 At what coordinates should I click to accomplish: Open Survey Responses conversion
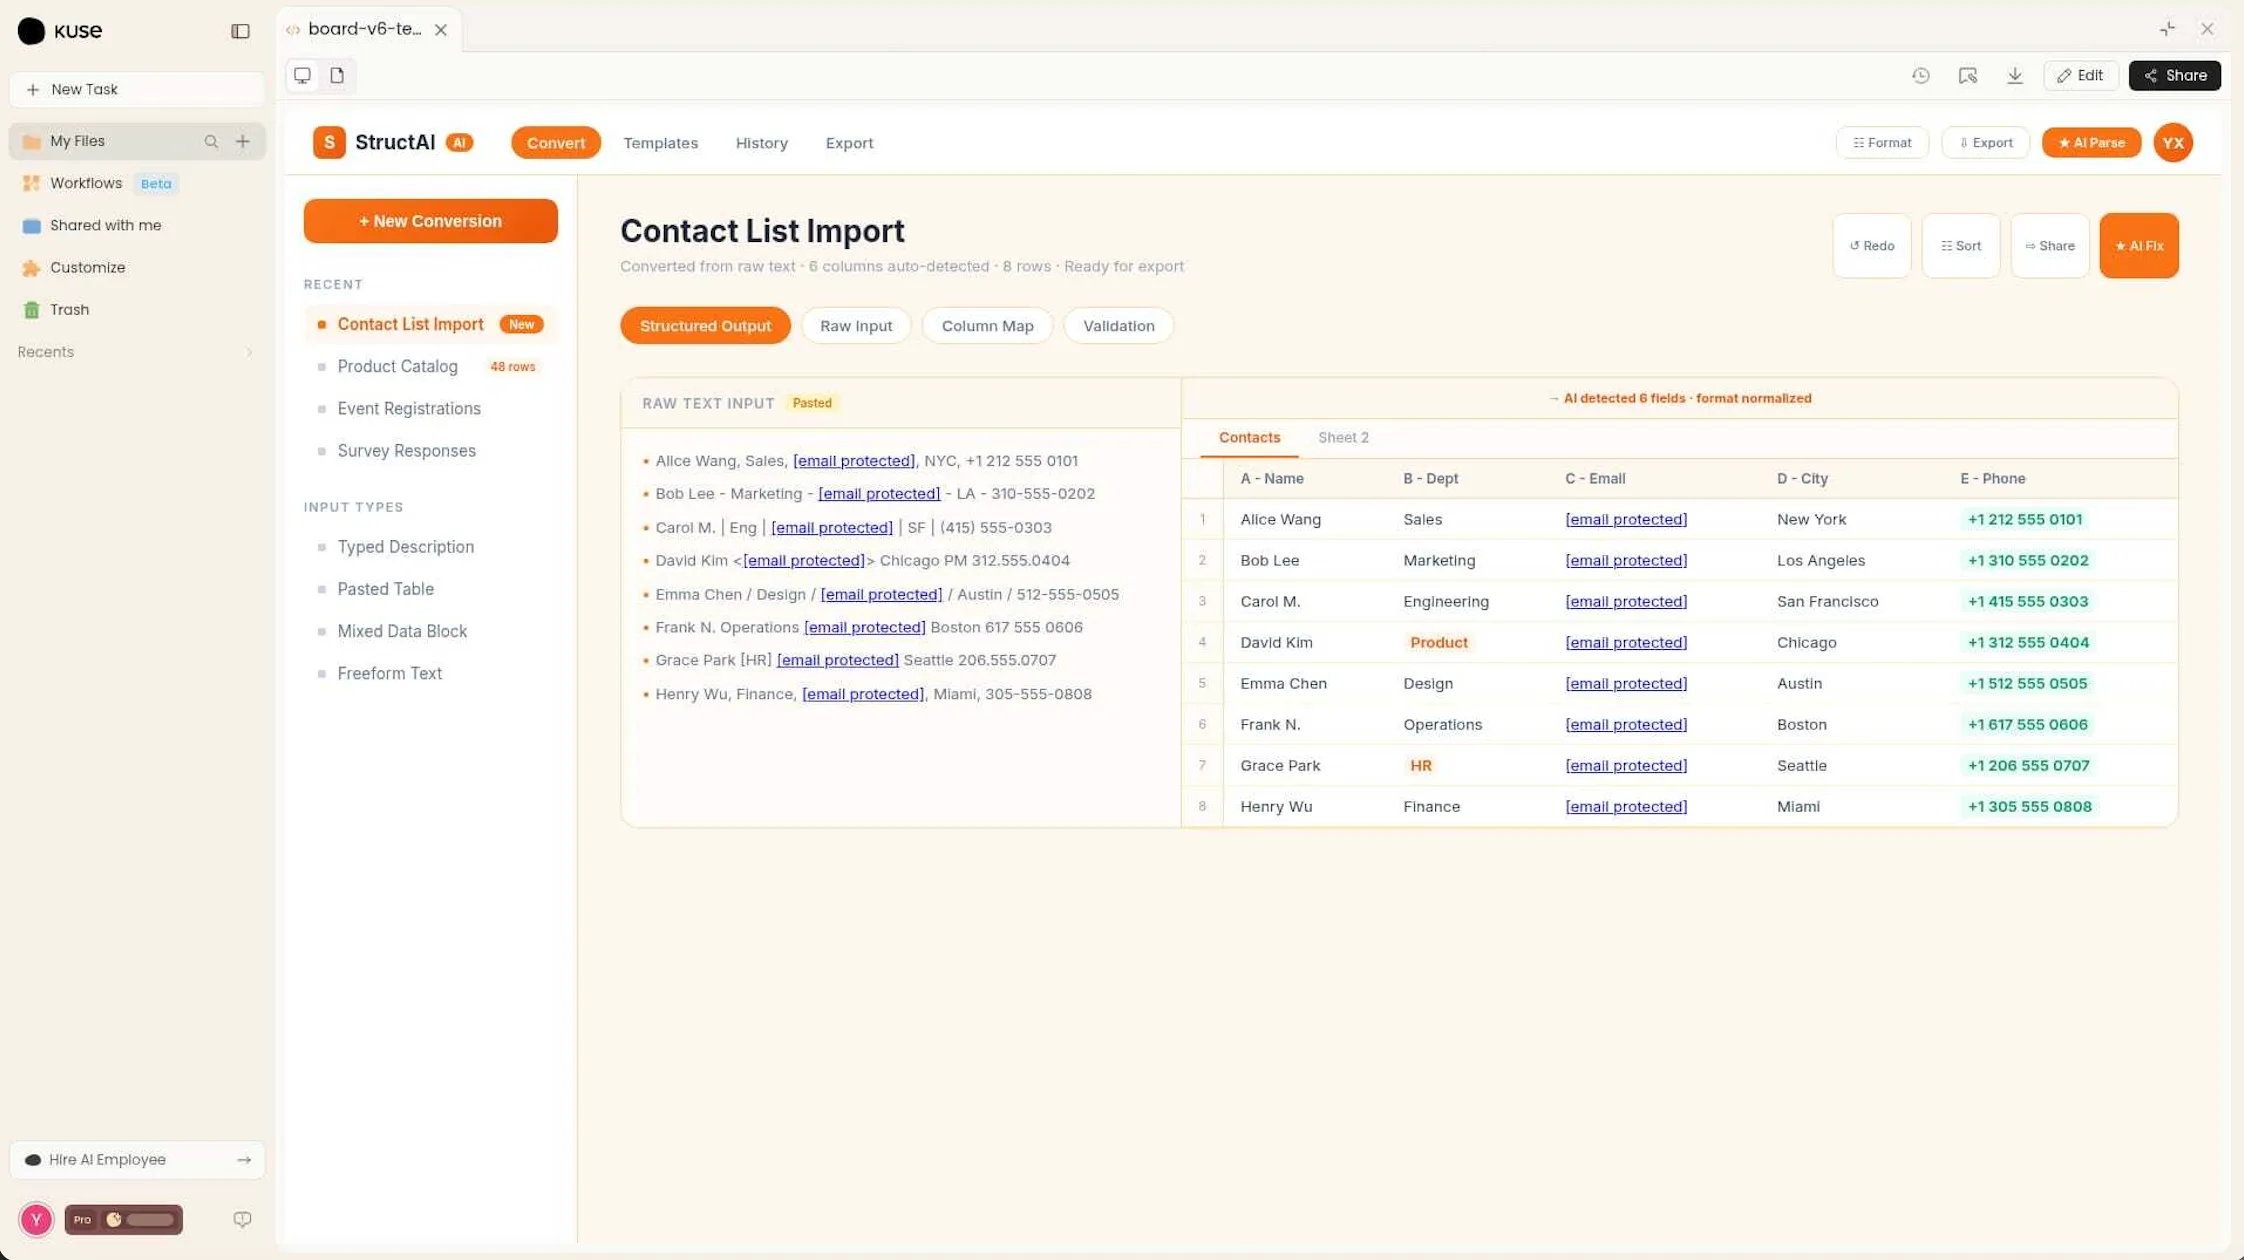(430, 450)
